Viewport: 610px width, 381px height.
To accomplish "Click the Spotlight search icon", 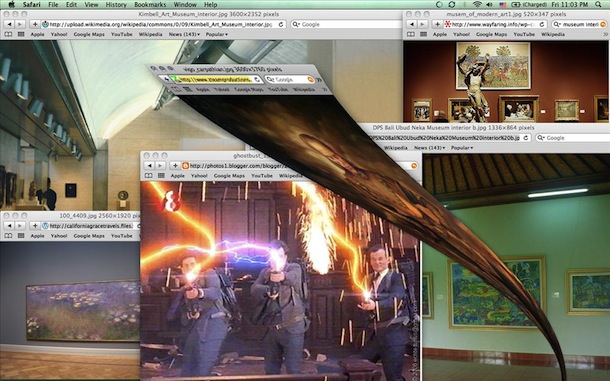I will tap(598, 5).
